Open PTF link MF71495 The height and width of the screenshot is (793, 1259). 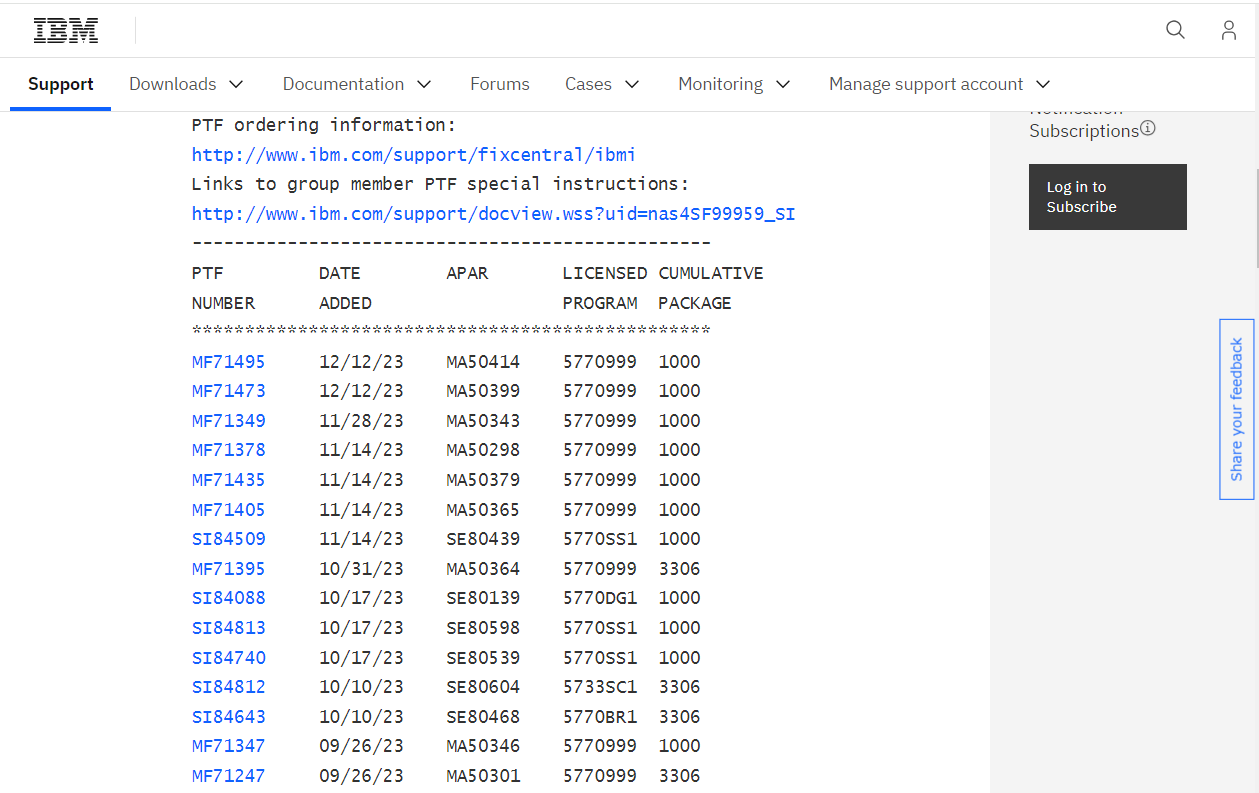(x=229, y=361)
